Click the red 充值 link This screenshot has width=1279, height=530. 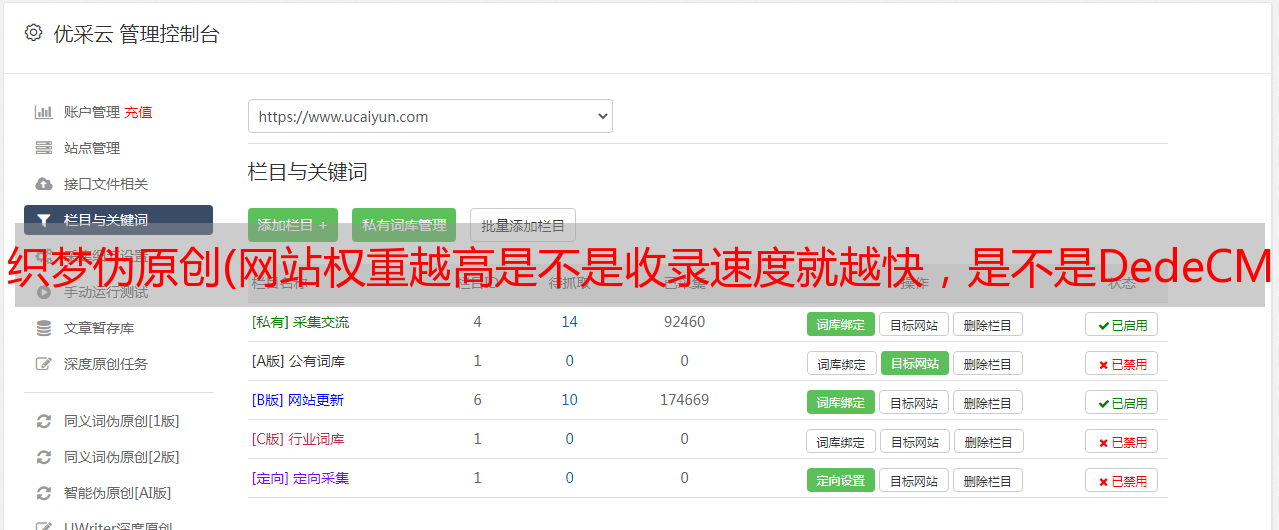(138, 112)
